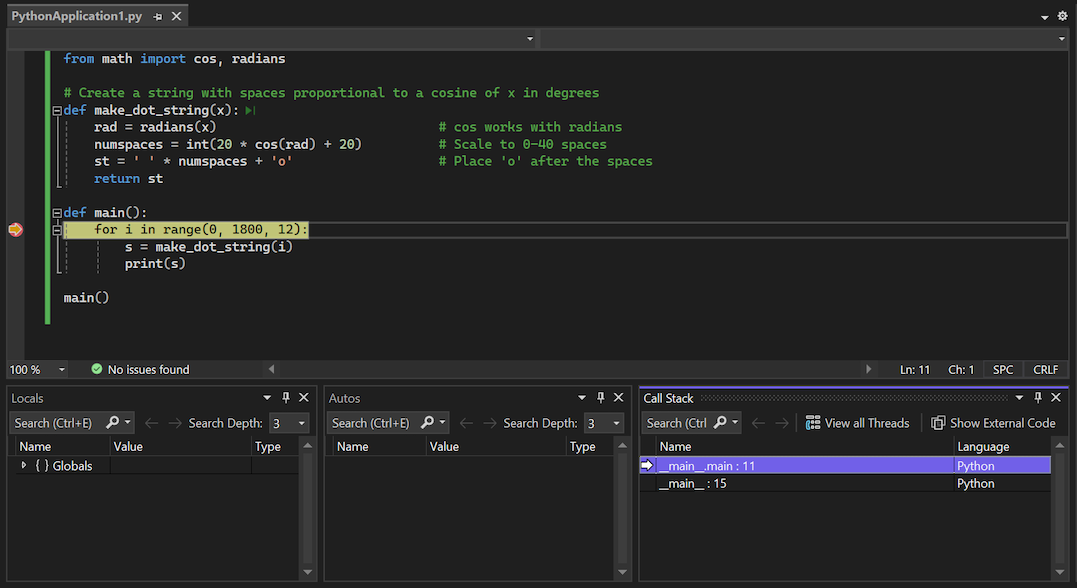Open the zoom level dropdown showing 100%
Image resolution: width=1077 pixels, height=588 pixels.
point(60,369)
